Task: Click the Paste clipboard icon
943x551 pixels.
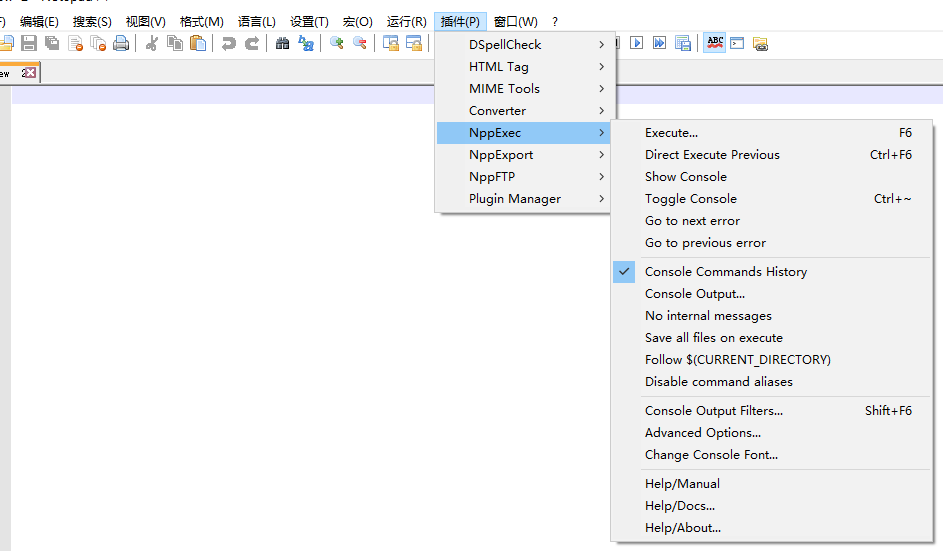Action: point(198,43)
